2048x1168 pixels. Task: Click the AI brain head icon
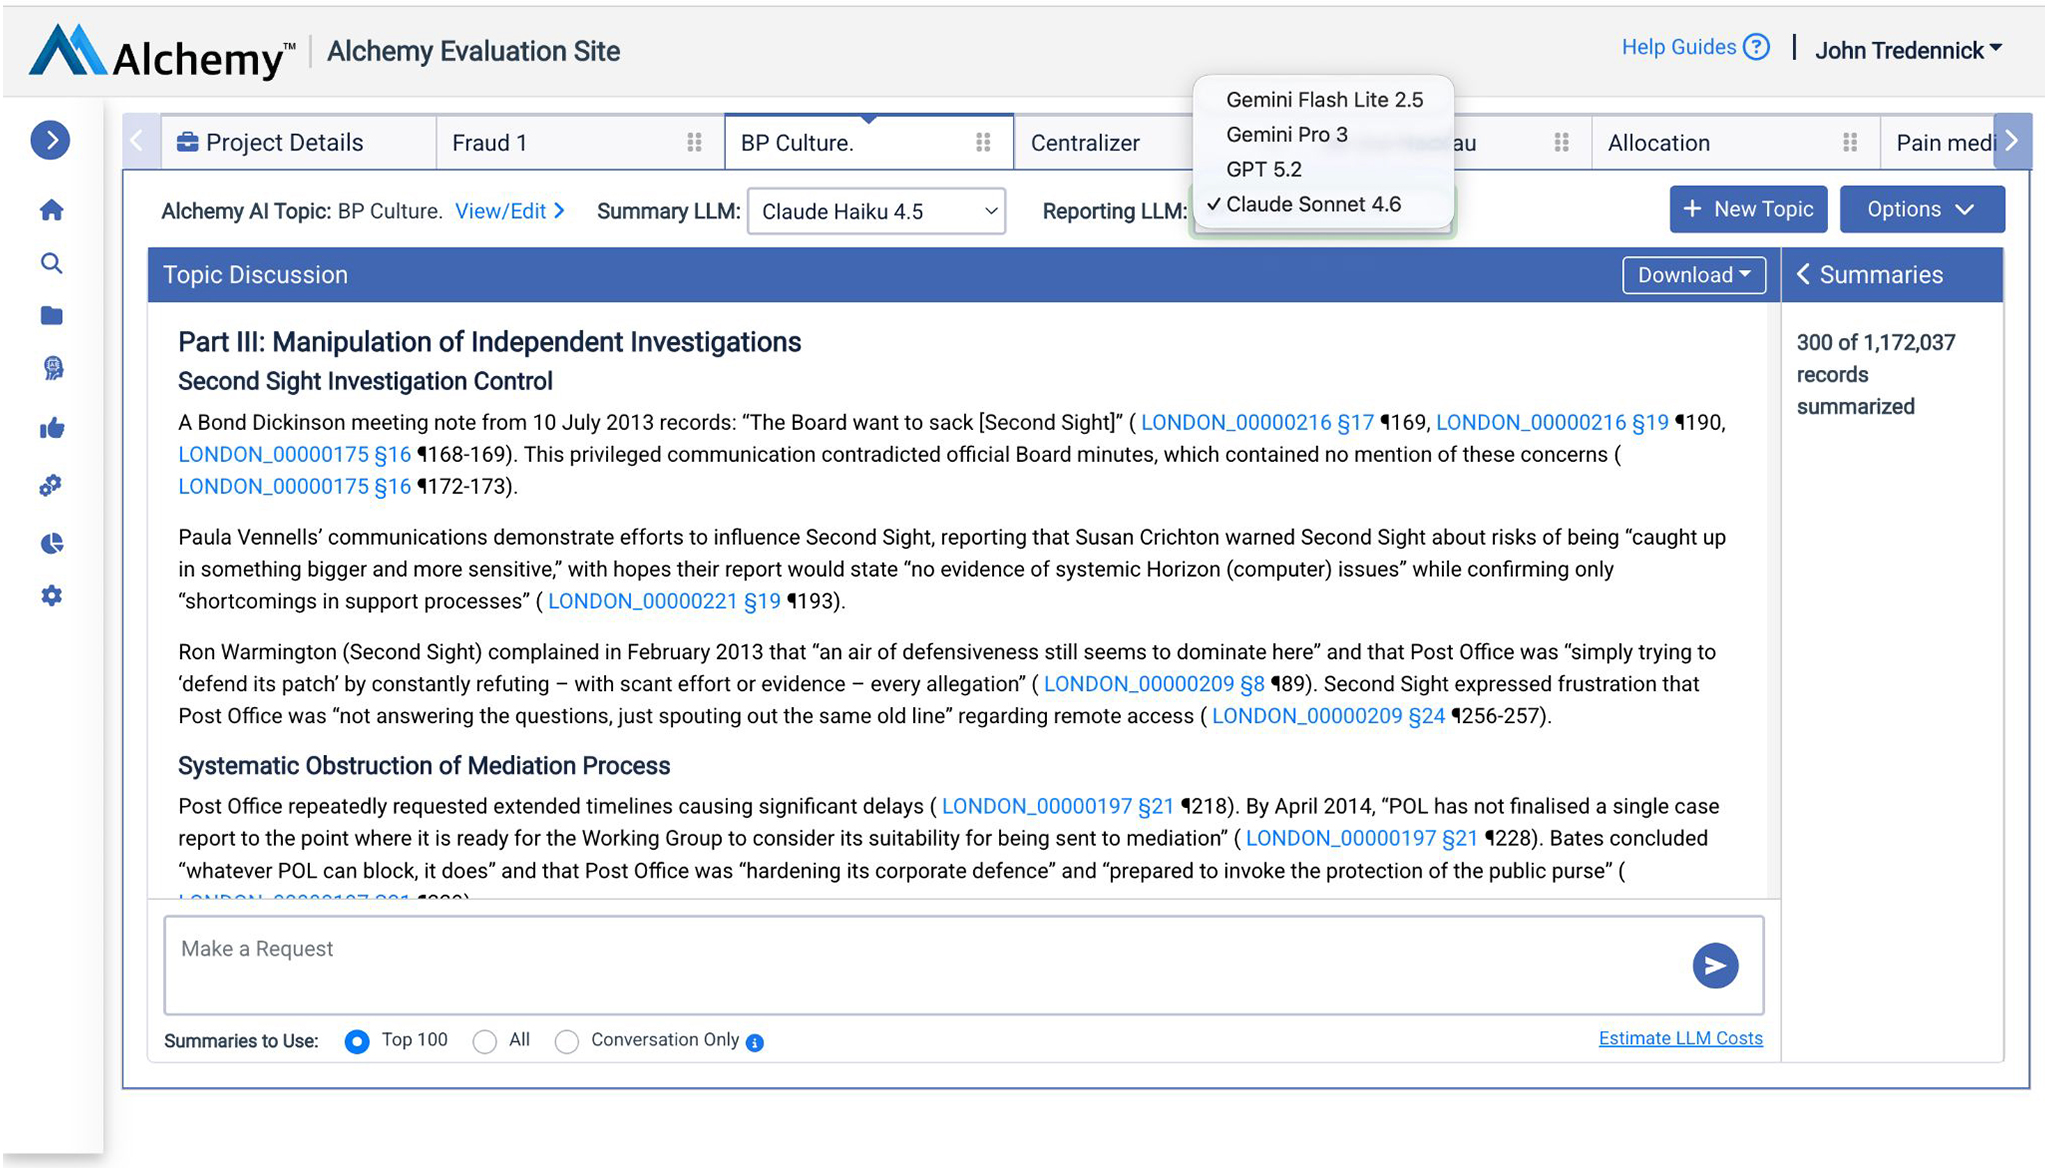pos(52,369)
